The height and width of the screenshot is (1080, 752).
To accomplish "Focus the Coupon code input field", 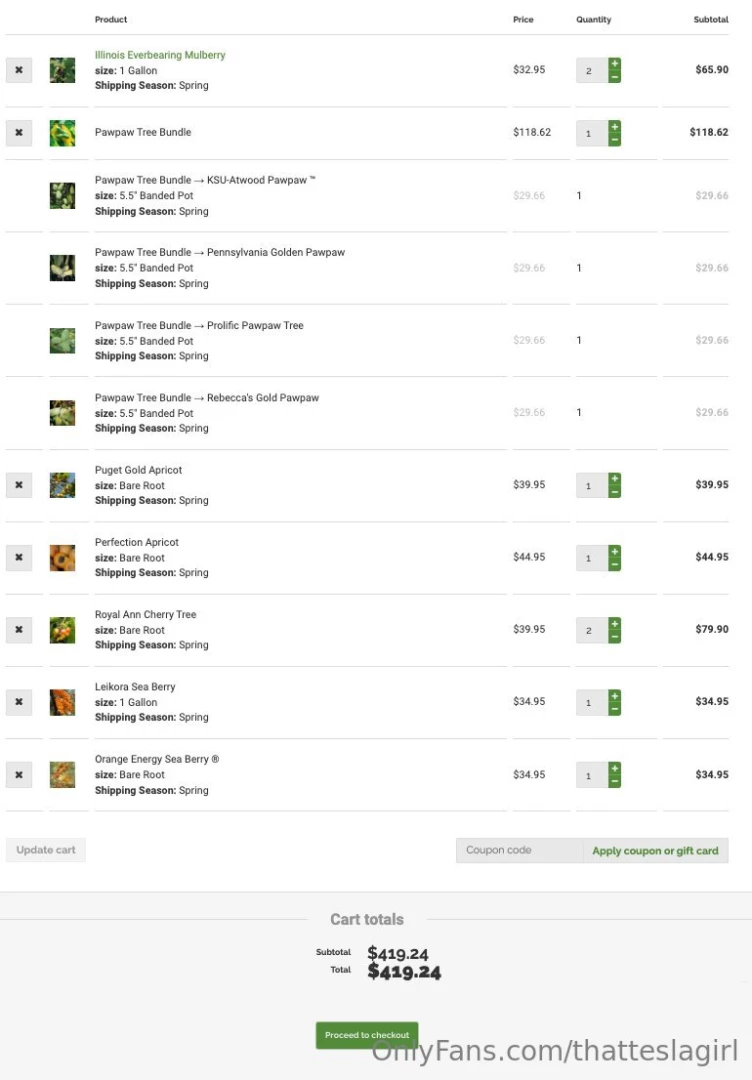I will (x=519, y=851).
